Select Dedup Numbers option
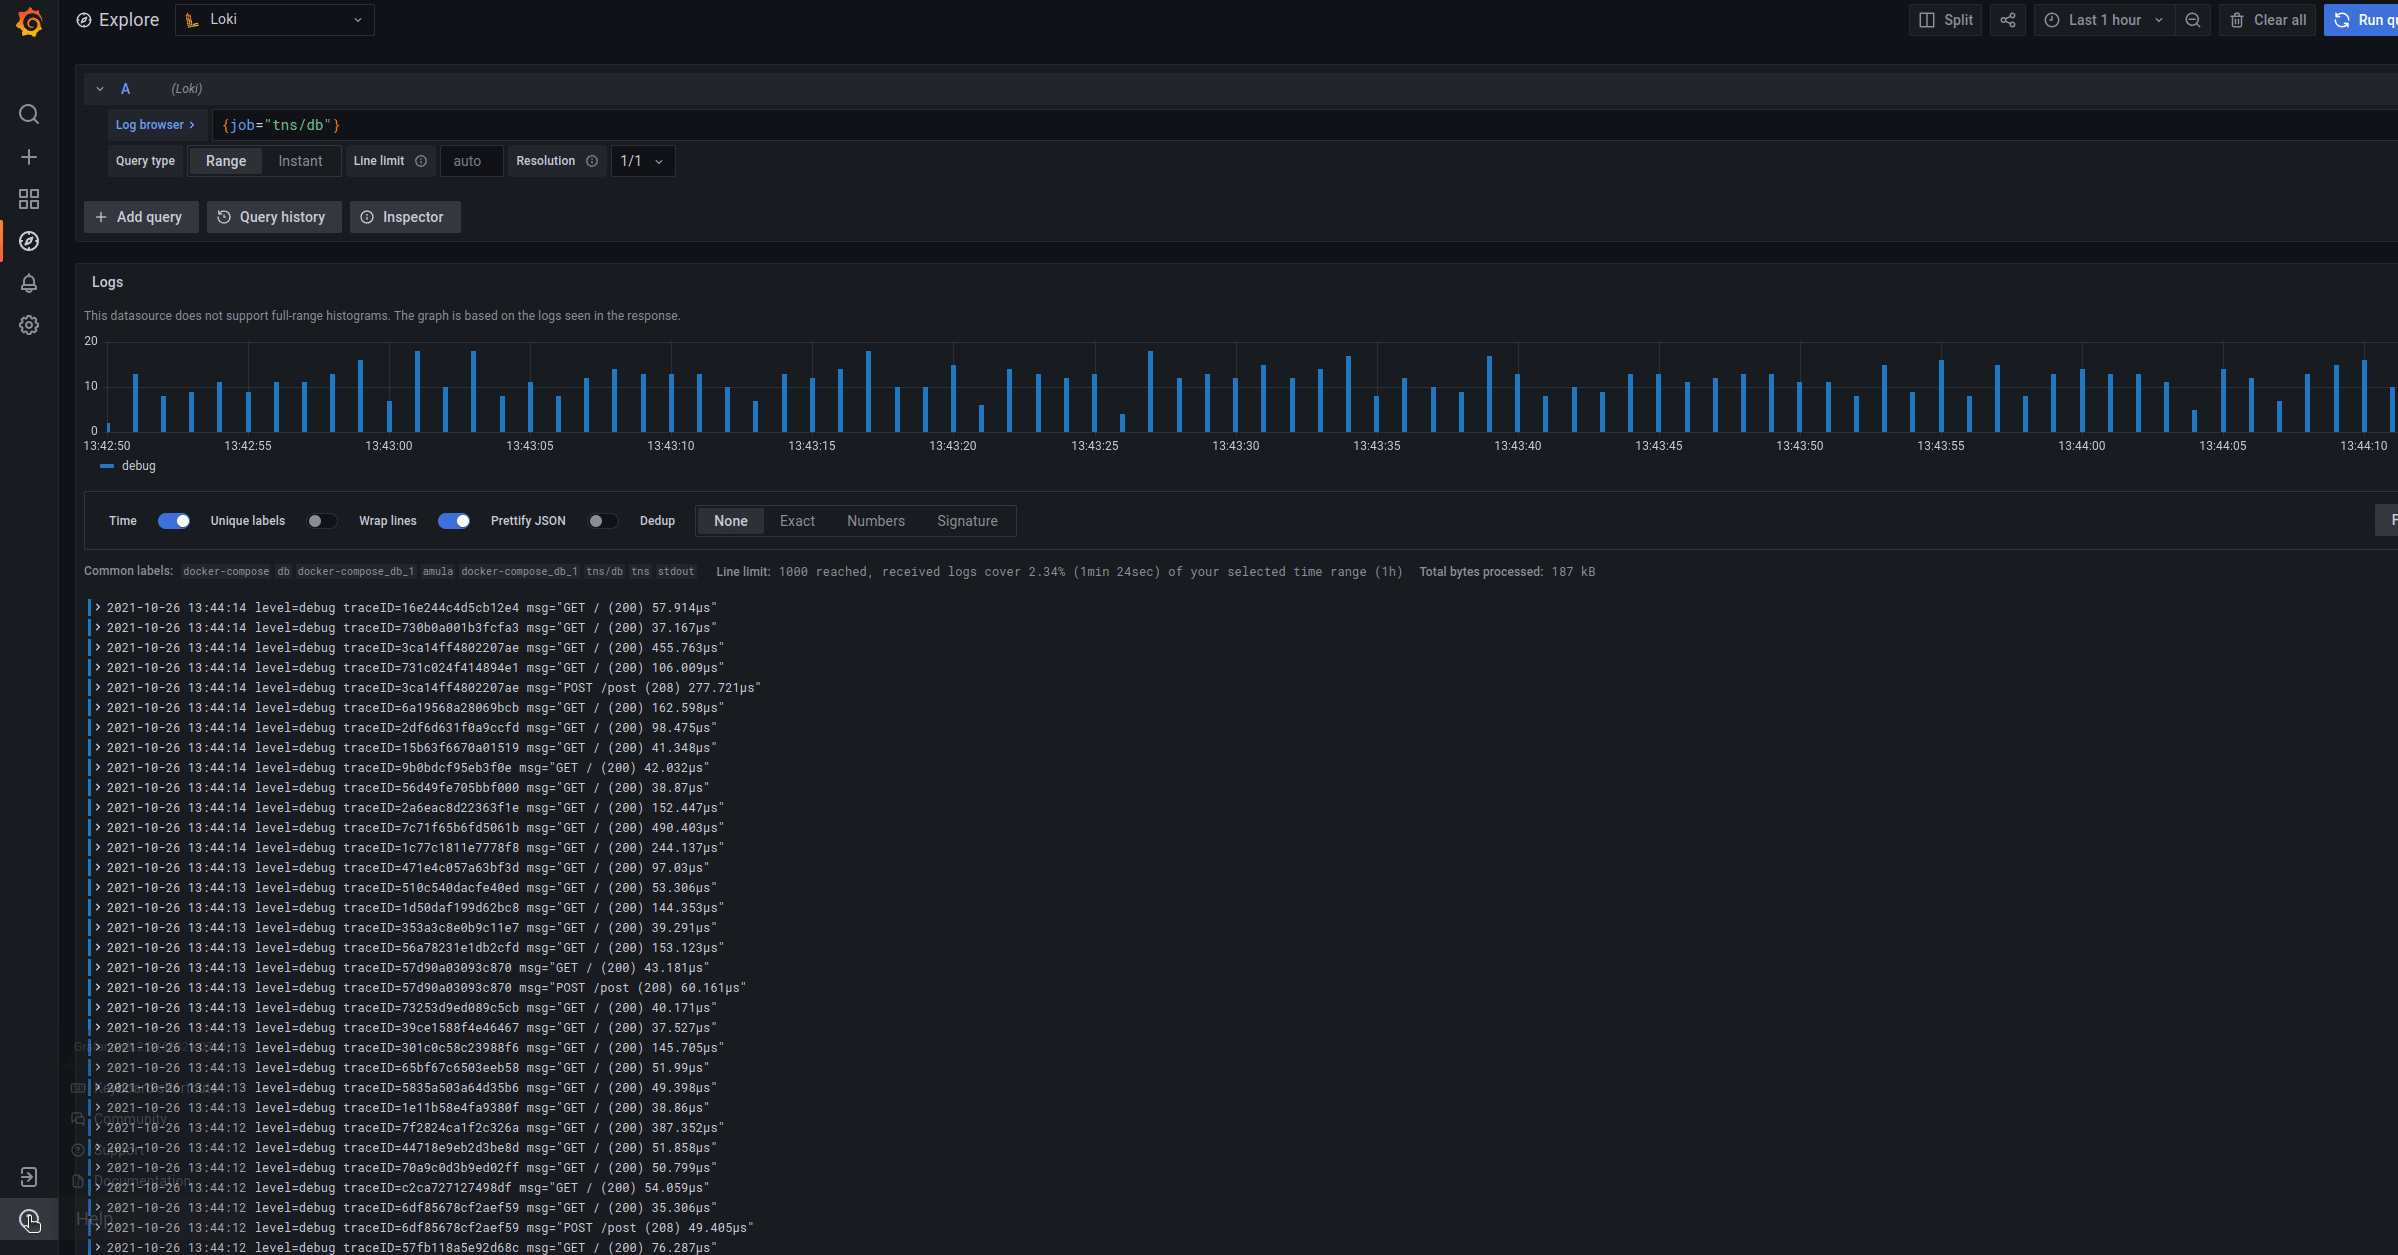The image size is (2398, 1255). click(x=876, y=521)
